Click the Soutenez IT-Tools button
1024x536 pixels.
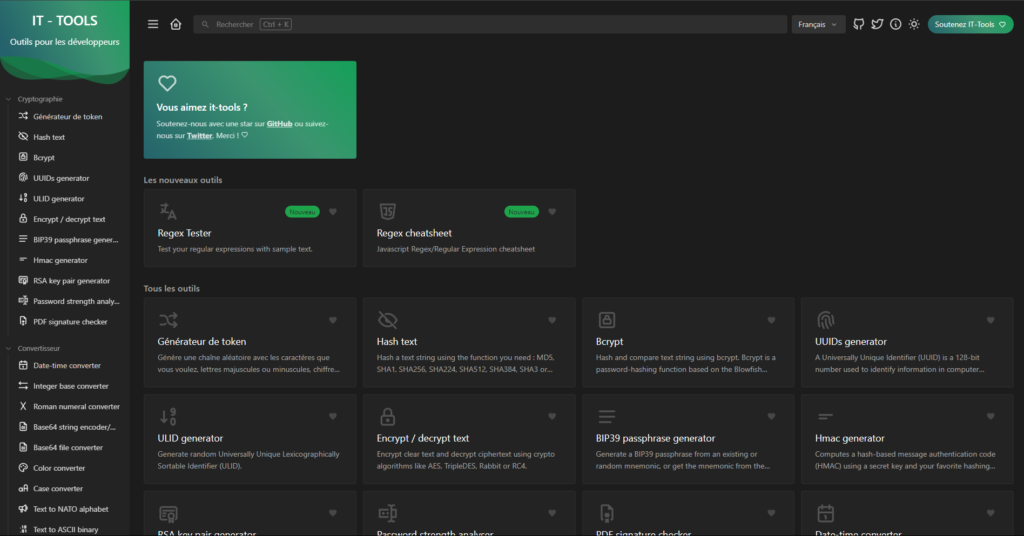pyautogui.click(x=970, y=24)
